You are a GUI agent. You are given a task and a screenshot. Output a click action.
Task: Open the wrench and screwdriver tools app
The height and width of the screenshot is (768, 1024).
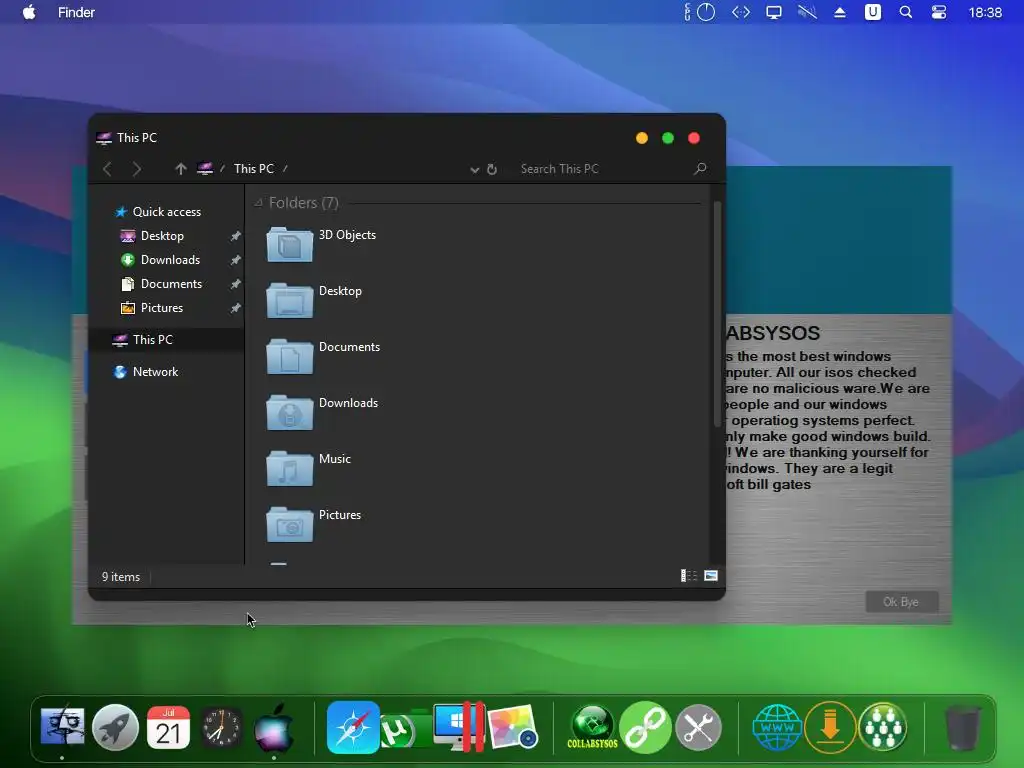[698, 727]
